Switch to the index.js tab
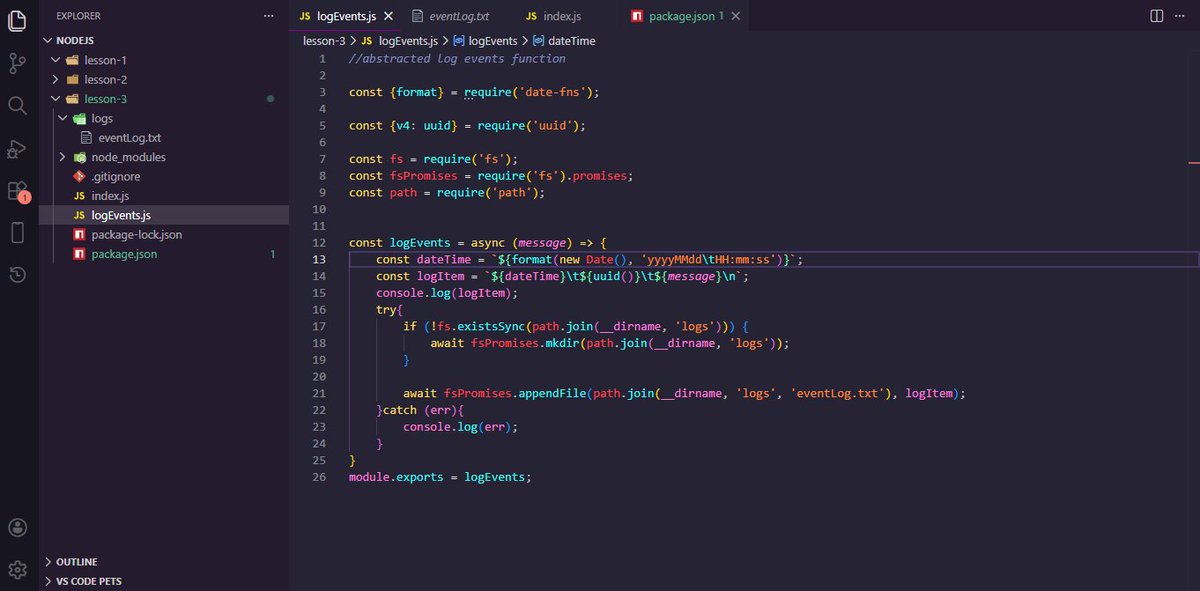Image resolution: width=1200 pixels, height=591 pixels. point(562,16)
